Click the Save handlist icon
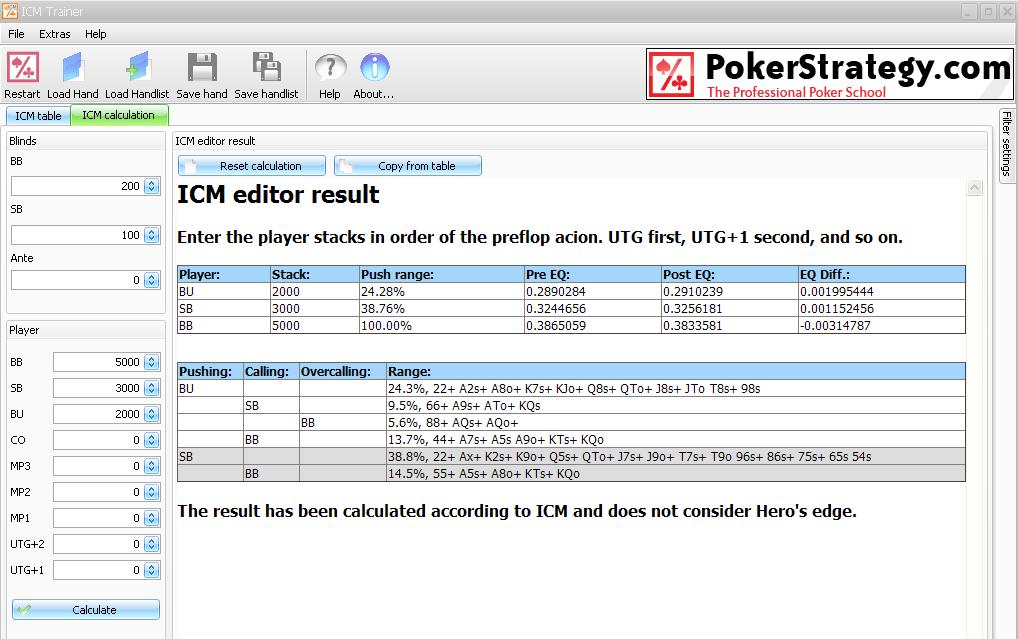This screenshot has height=639, width=1018. point(266,68)
